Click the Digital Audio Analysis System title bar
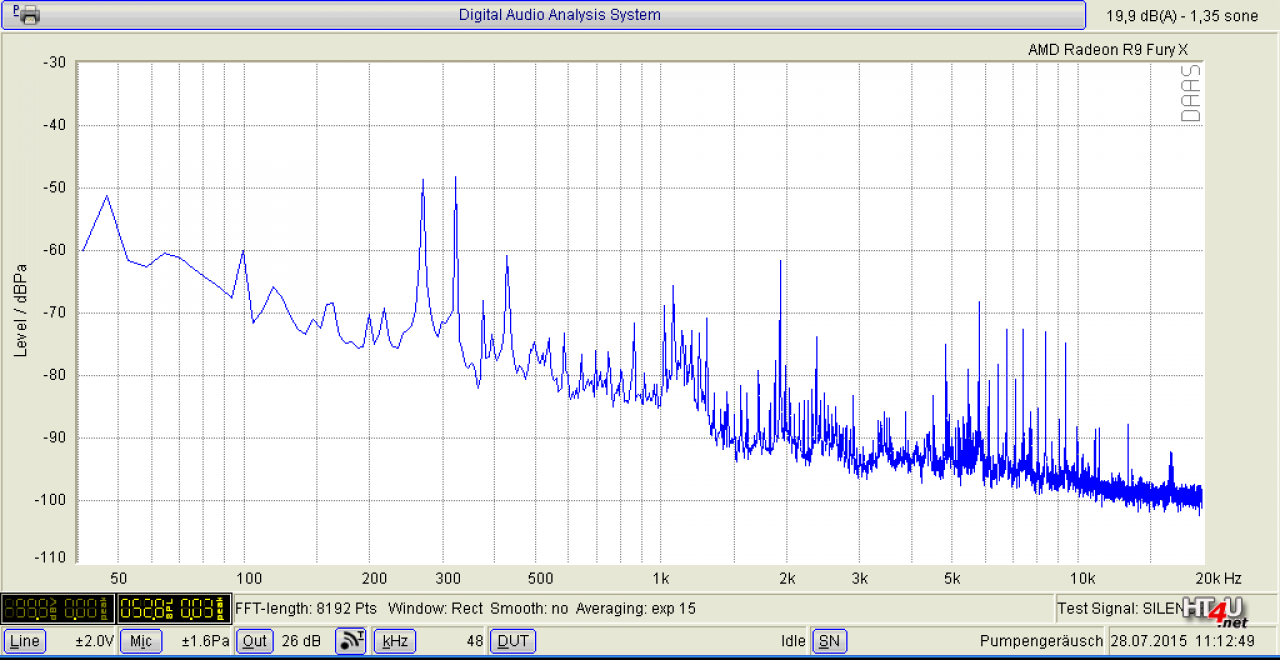The width and height of the screenshot is (1280, 660). [560, 15]
